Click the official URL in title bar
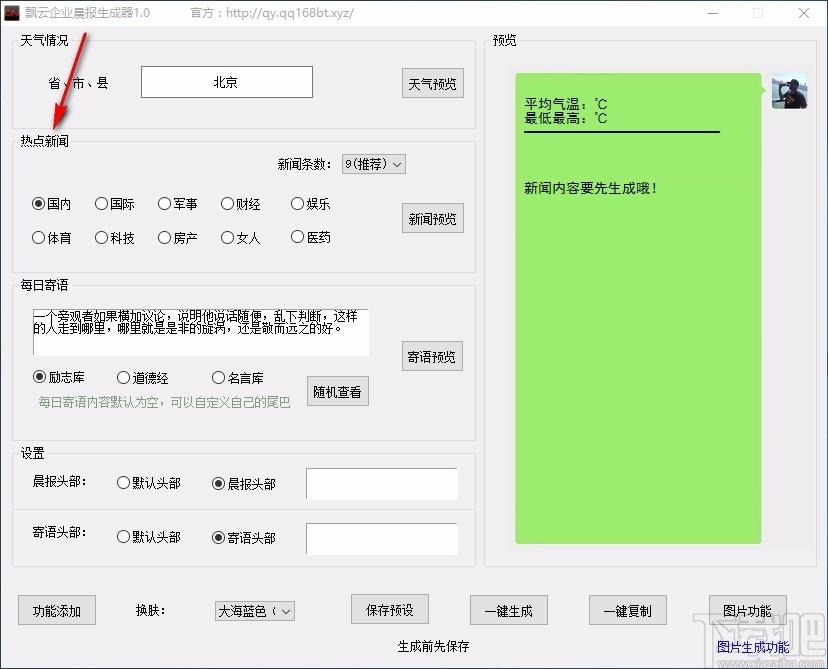The height and width of the screenshot is (669, 828). coord(290,13)
